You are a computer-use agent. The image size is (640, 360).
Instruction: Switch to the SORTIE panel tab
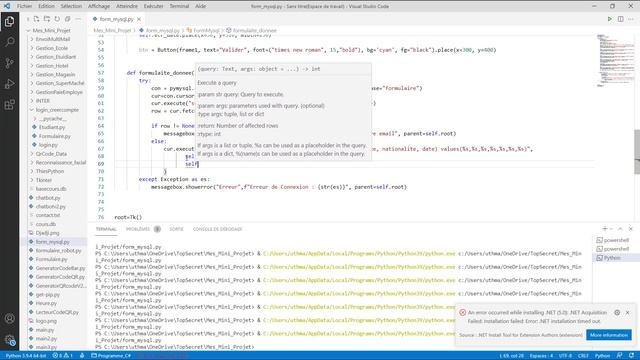point(176,229)
